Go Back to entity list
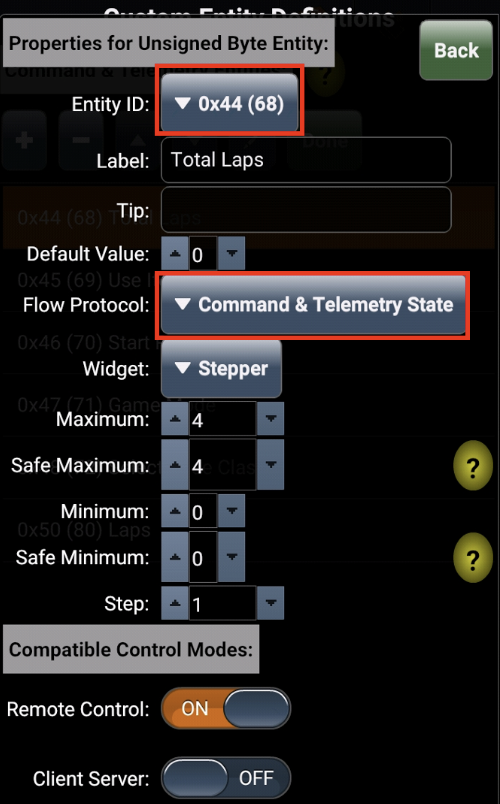This screenshot has height=804, width=500. pos(456,50)
